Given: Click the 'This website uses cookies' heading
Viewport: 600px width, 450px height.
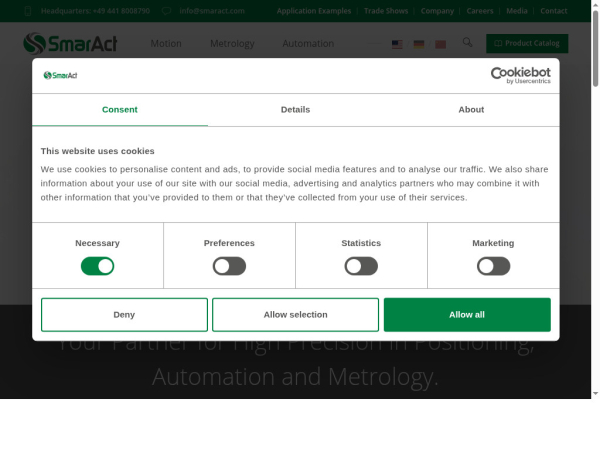Looking at the screenshot, I should [98, 151].
